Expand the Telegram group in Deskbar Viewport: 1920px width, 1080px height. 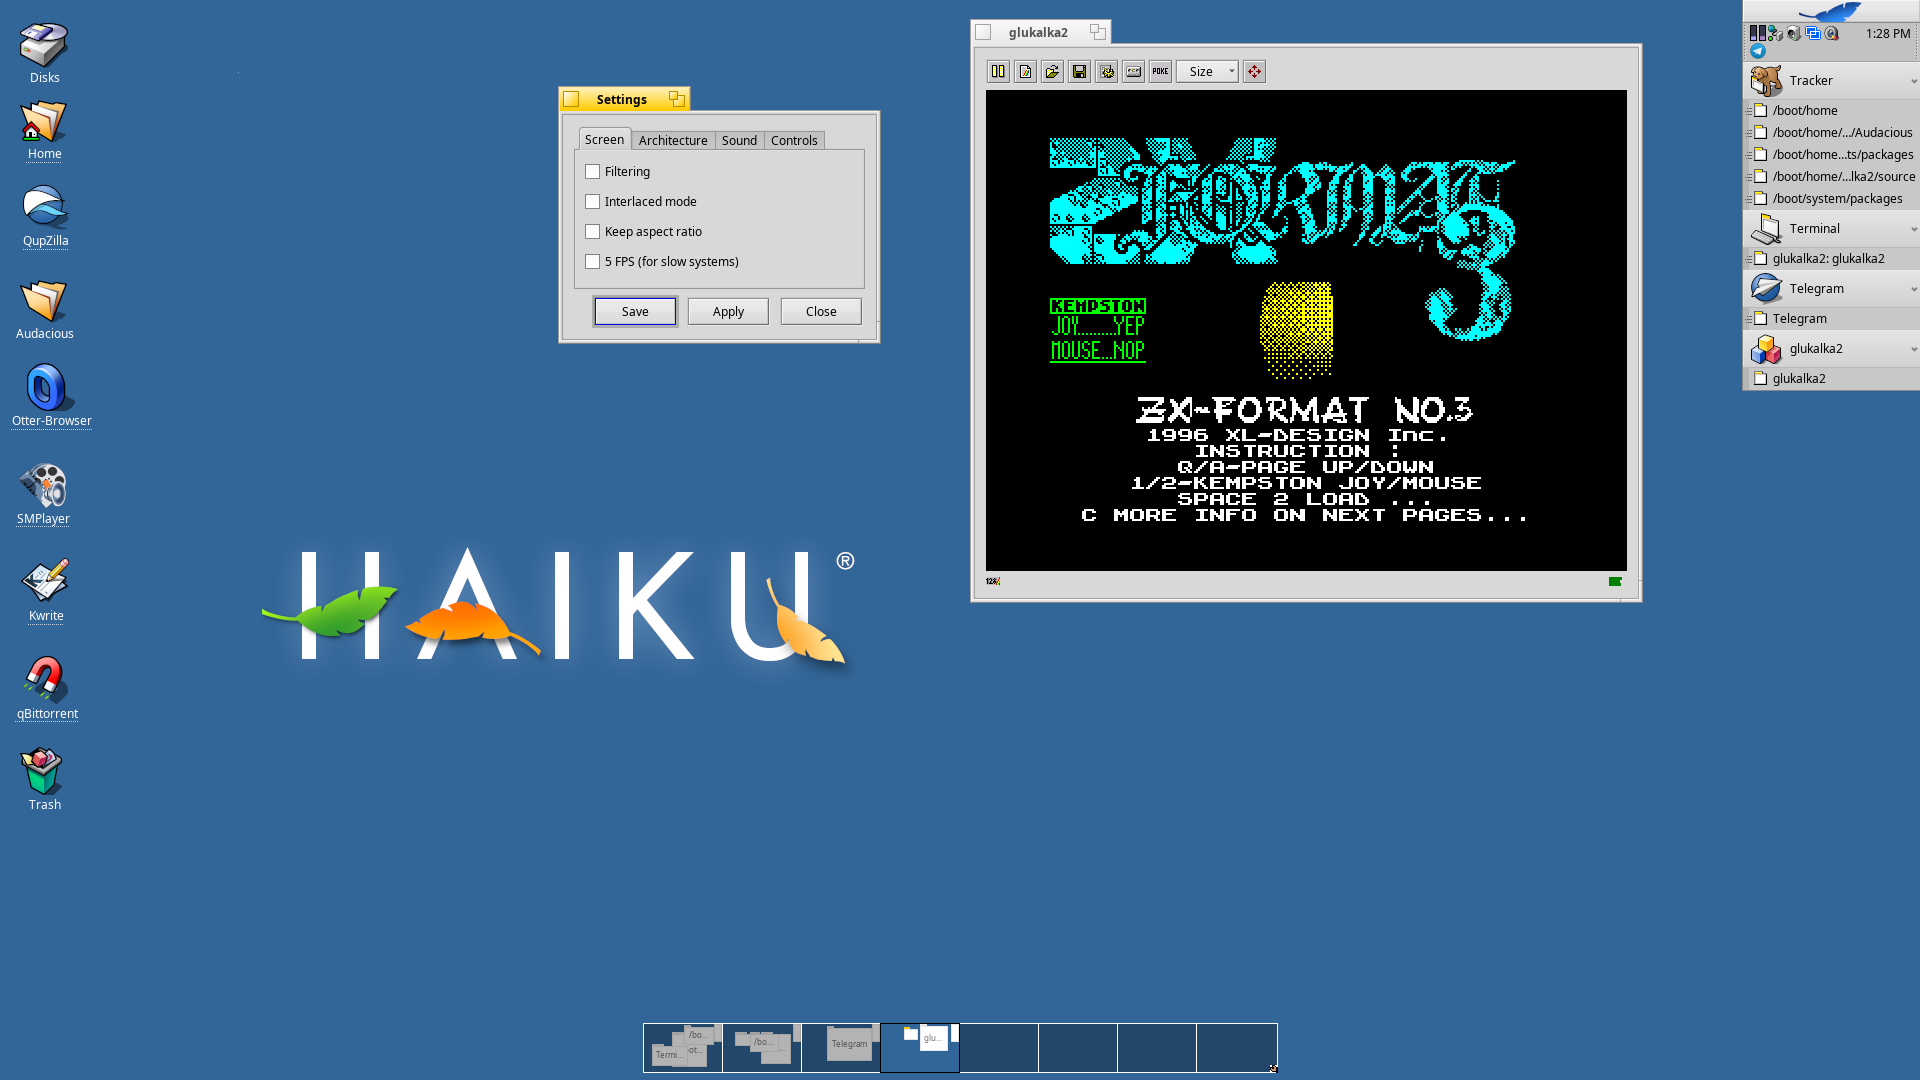coord(1913,289)
